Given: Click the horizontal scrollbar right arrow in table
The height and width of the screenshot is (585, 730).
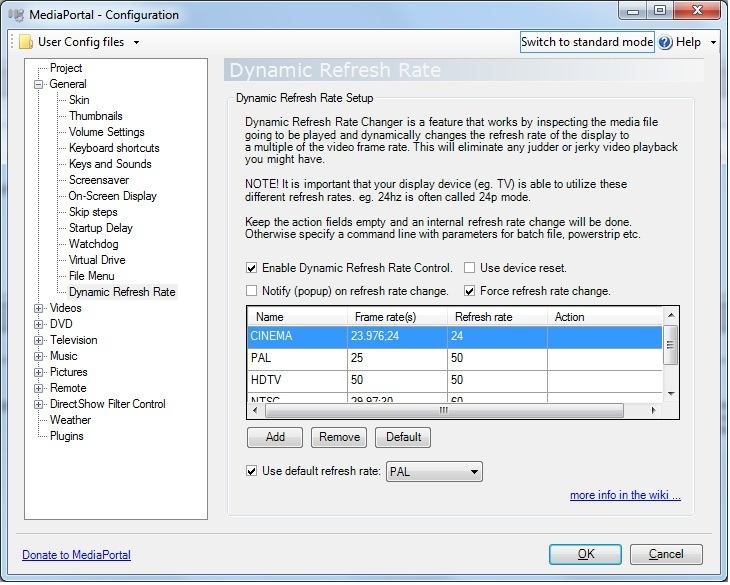Looking at the screenshot, I should 655,411.
